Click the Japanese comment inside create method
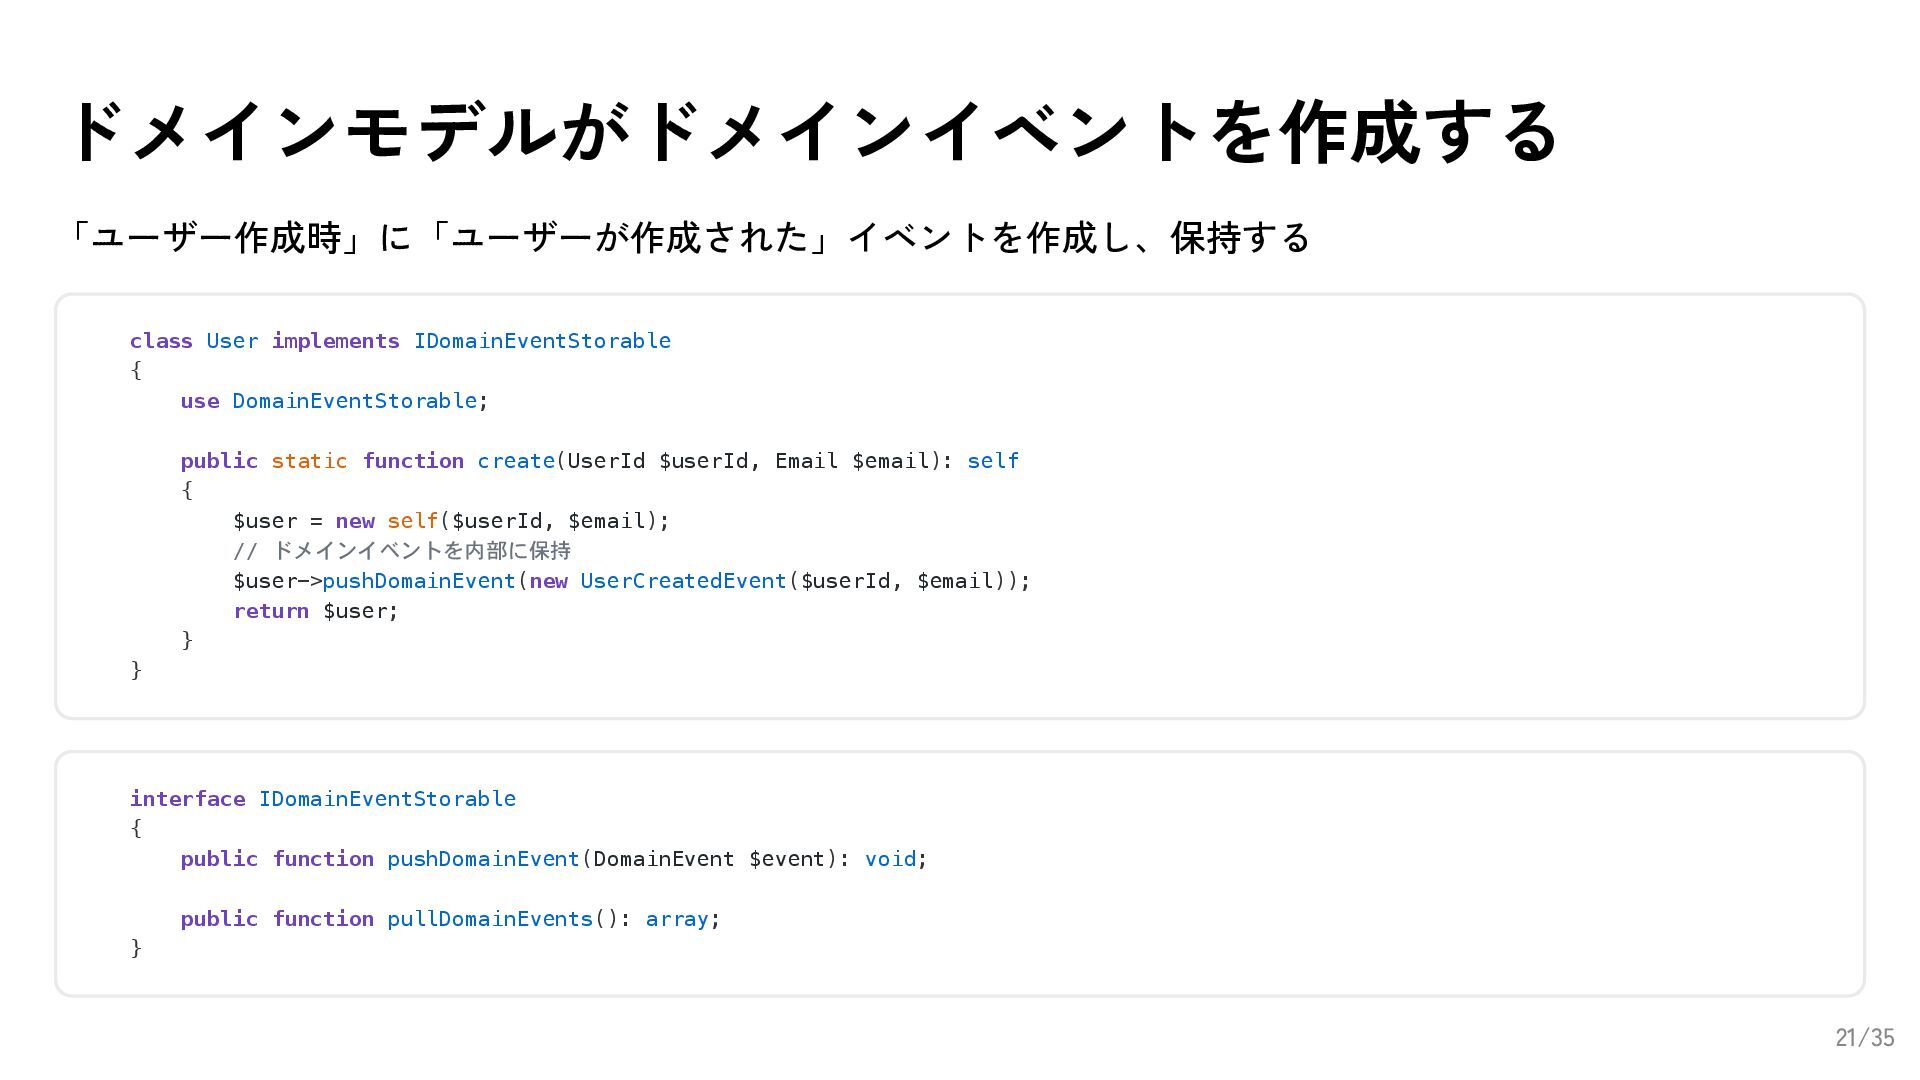 402,551
